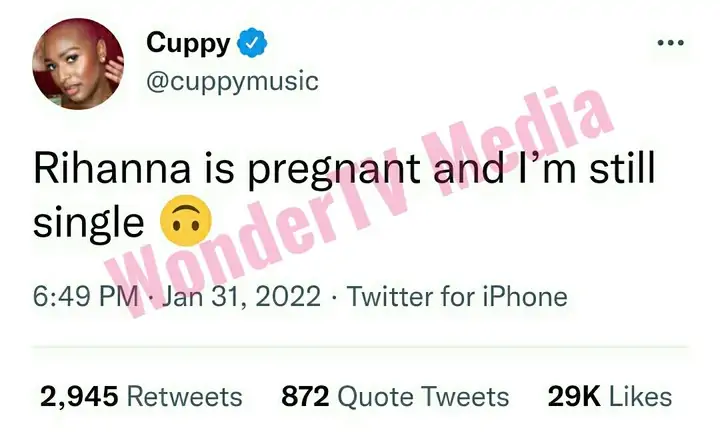720x436 pixels.
Task: Open the three-dot more options menu
Action: point(670,43)
